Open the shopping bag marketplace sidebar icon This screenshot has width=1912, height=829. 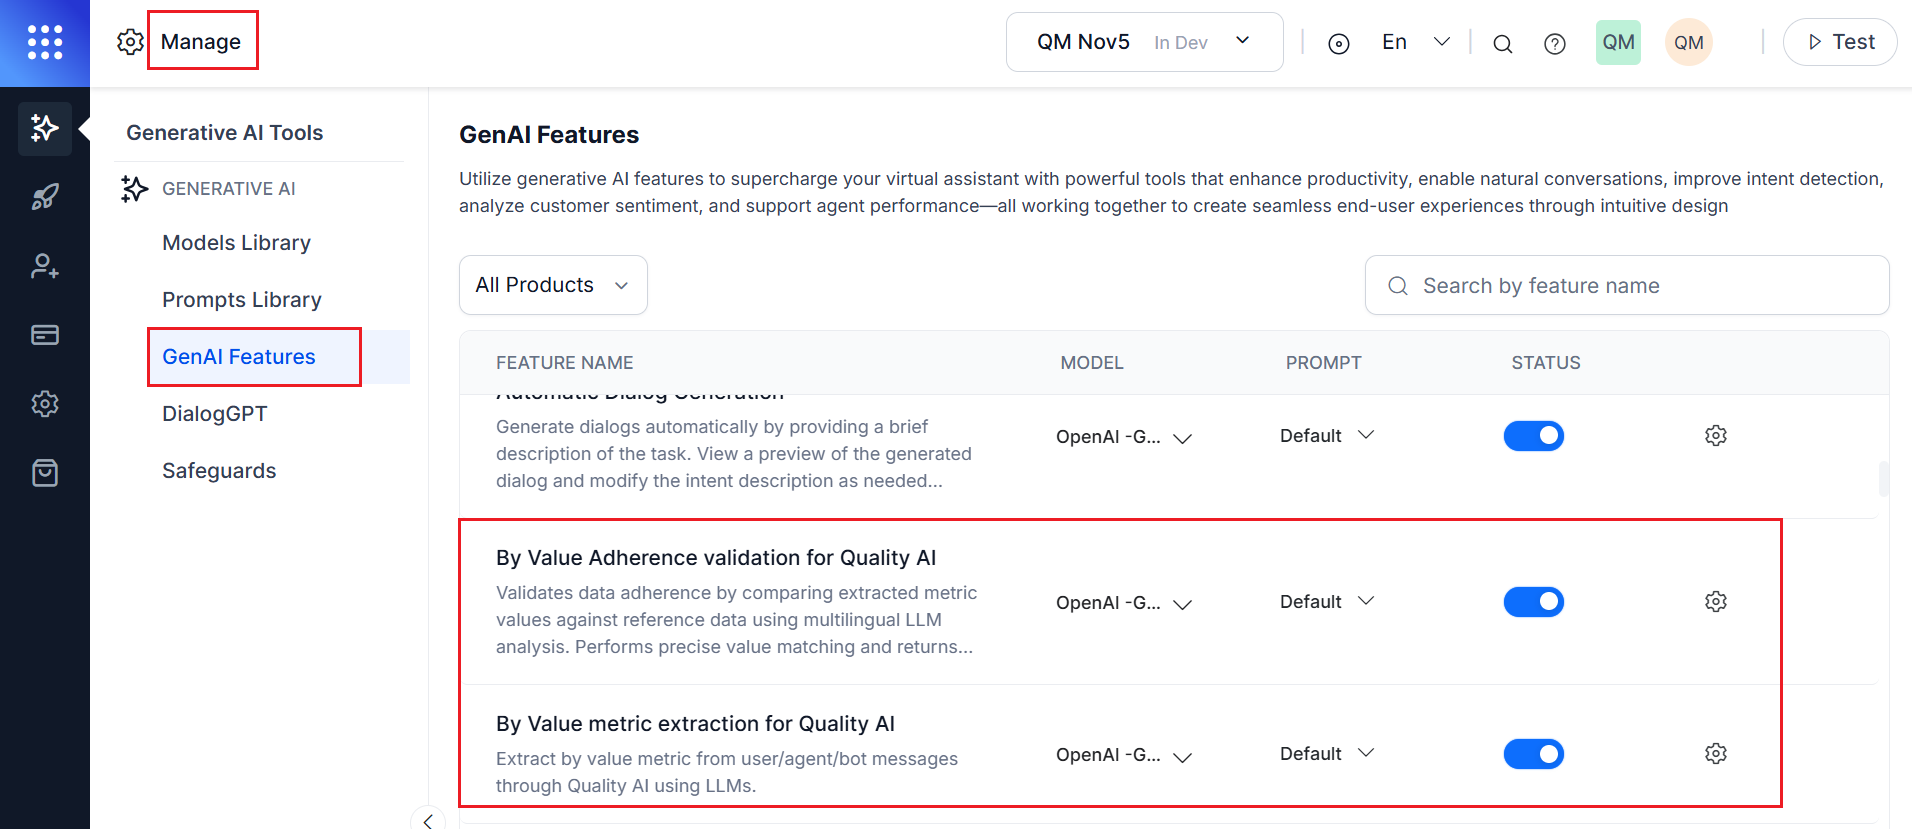click(45, 473)
